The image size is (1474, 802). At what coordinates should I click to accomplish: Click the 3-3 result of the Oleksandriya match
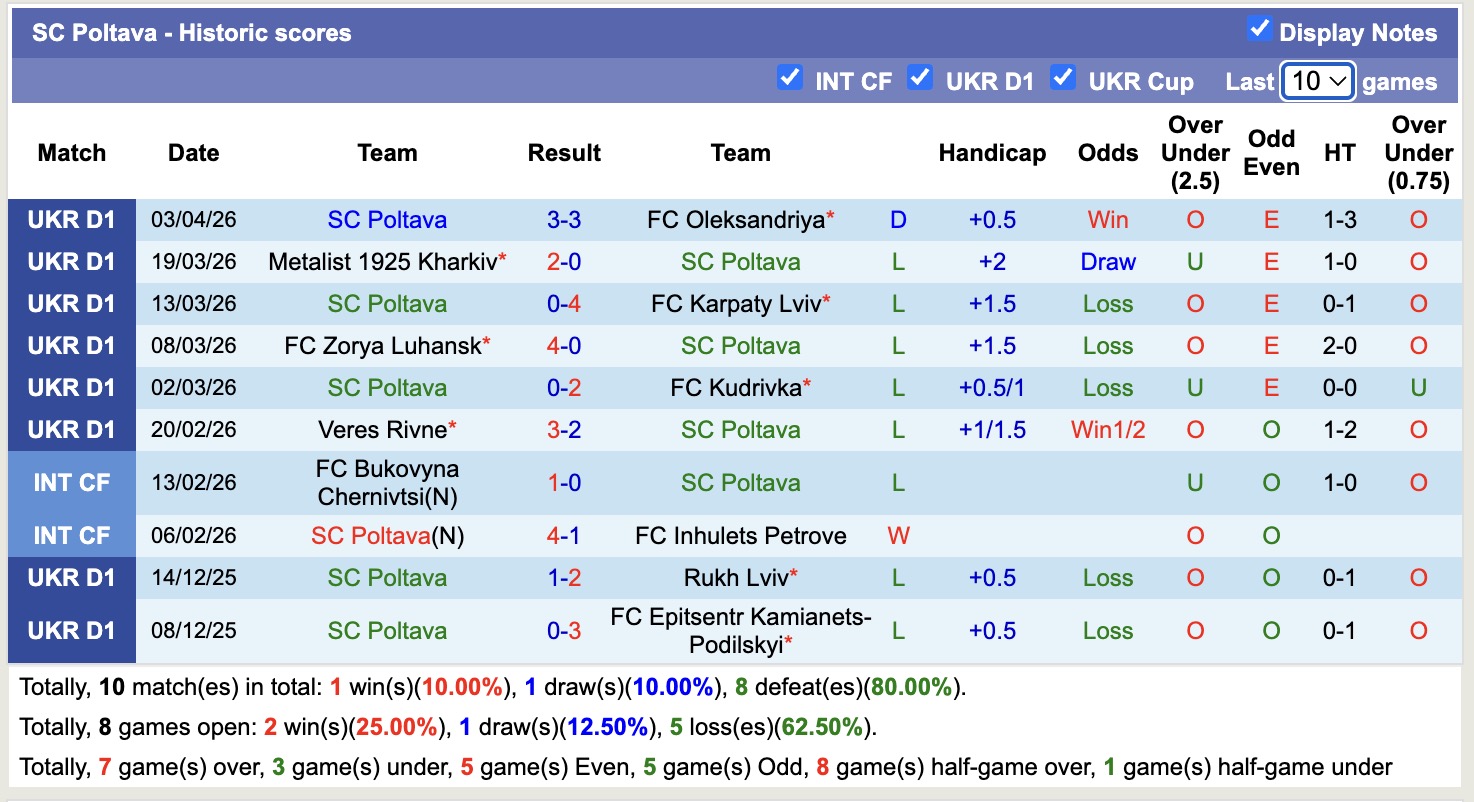[x=564, y=219]
